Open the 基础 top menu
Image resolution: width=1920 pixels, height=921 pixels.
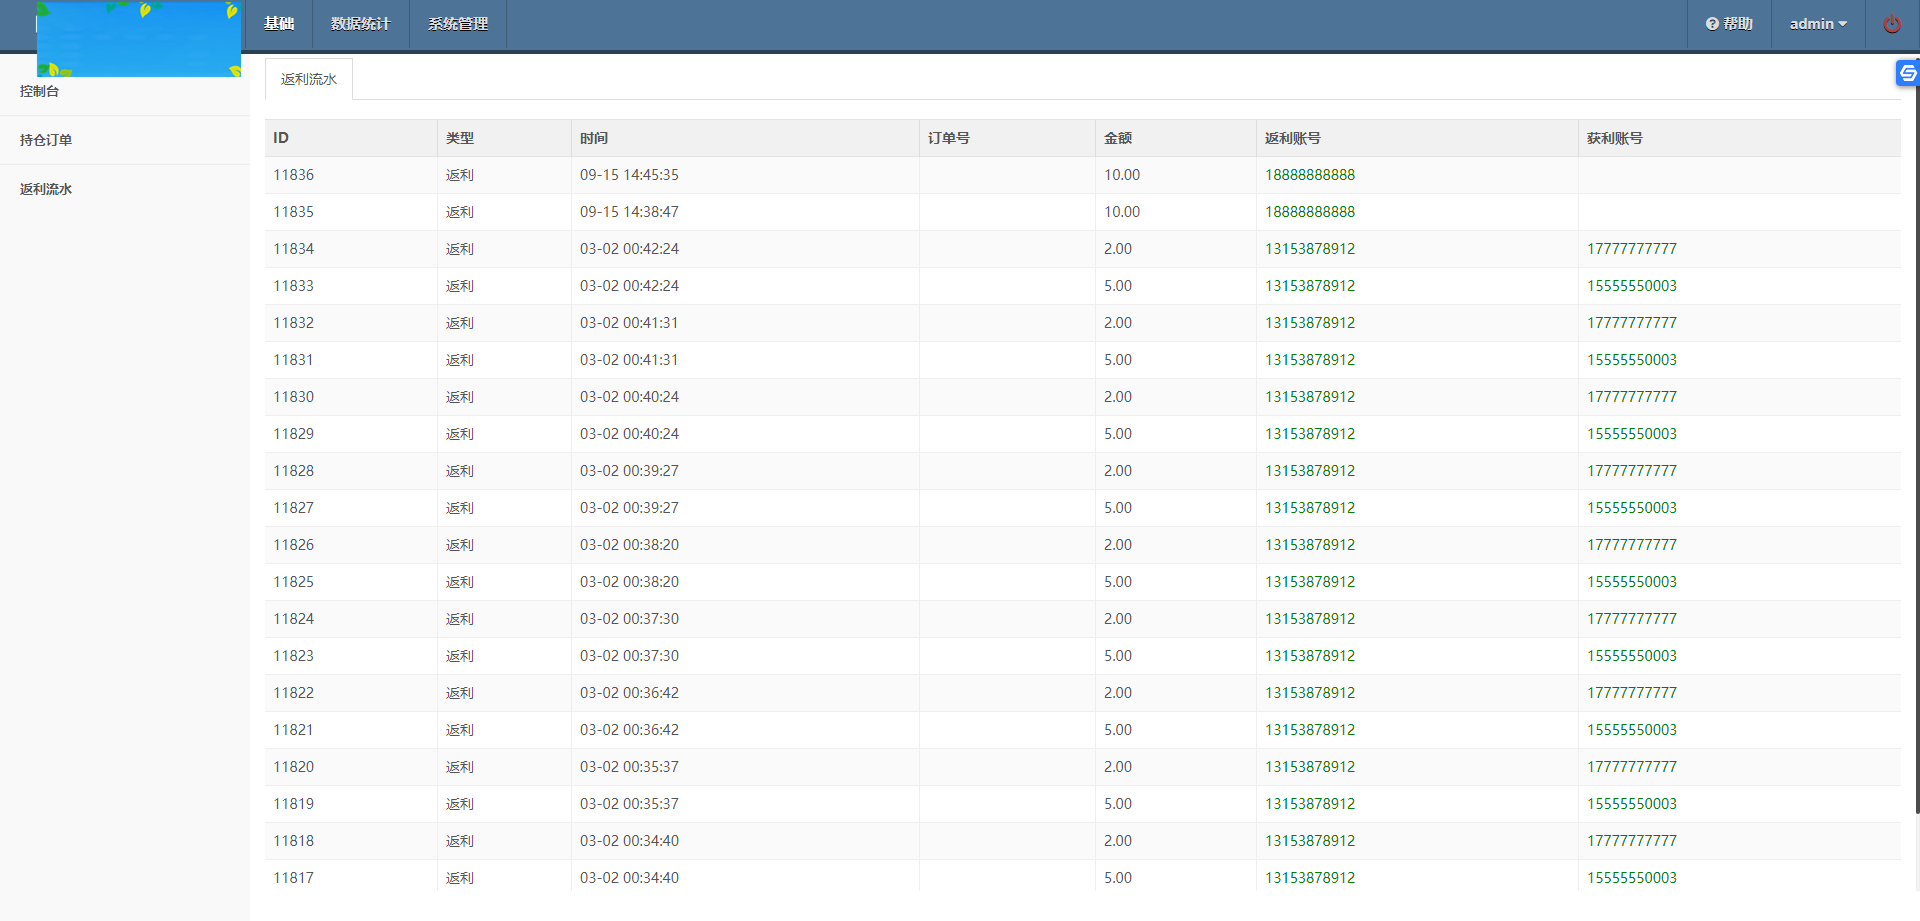click(x=279, y=24)
